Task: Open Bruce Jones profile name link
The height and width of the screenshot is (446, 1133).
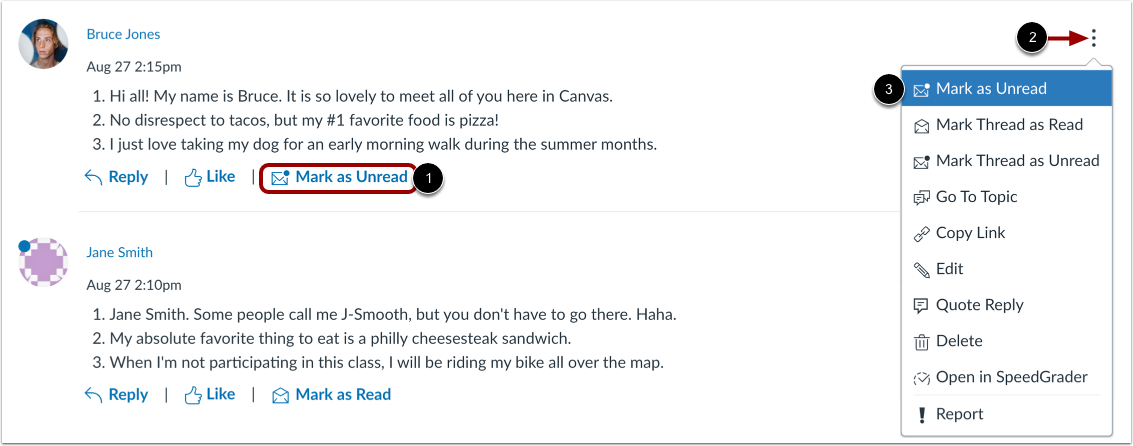Action: [x=123, y=34]
